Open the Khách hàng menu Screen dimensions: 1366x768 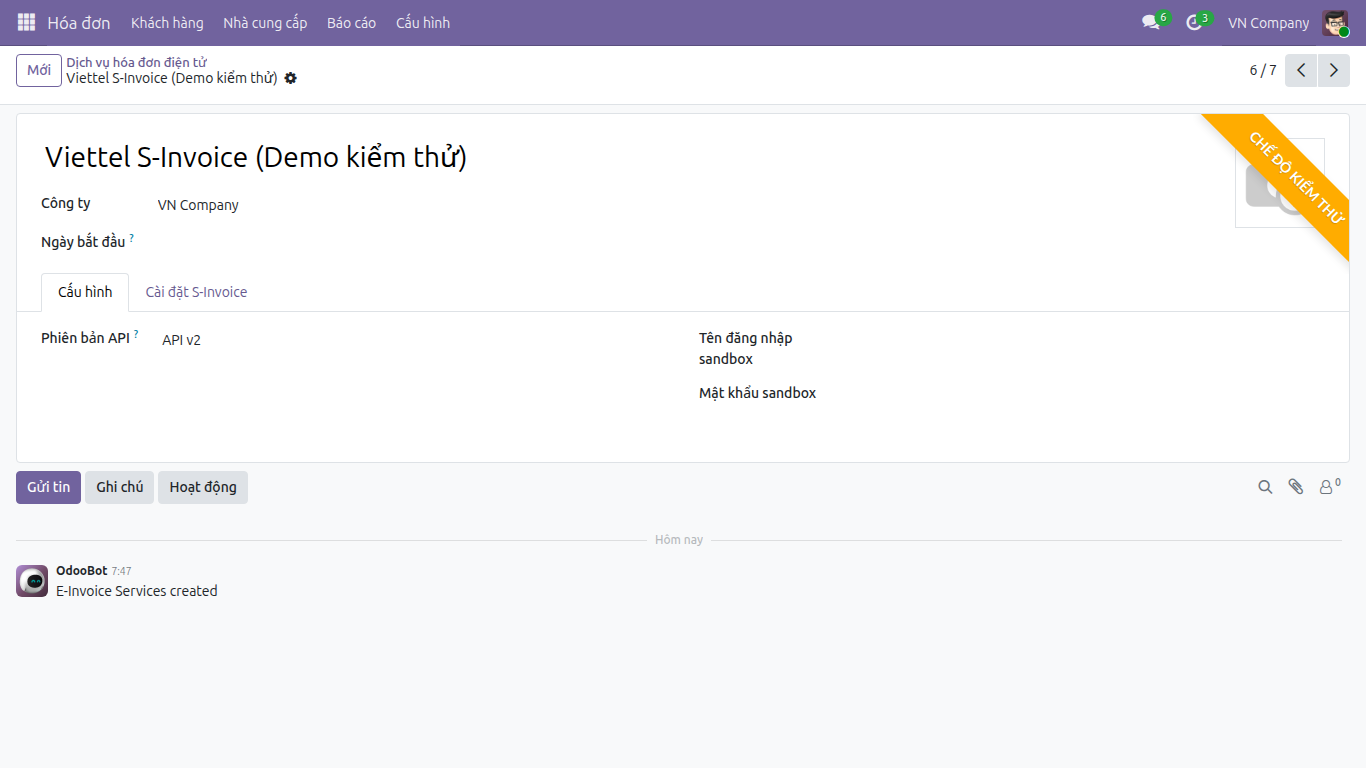pos(167,22)
